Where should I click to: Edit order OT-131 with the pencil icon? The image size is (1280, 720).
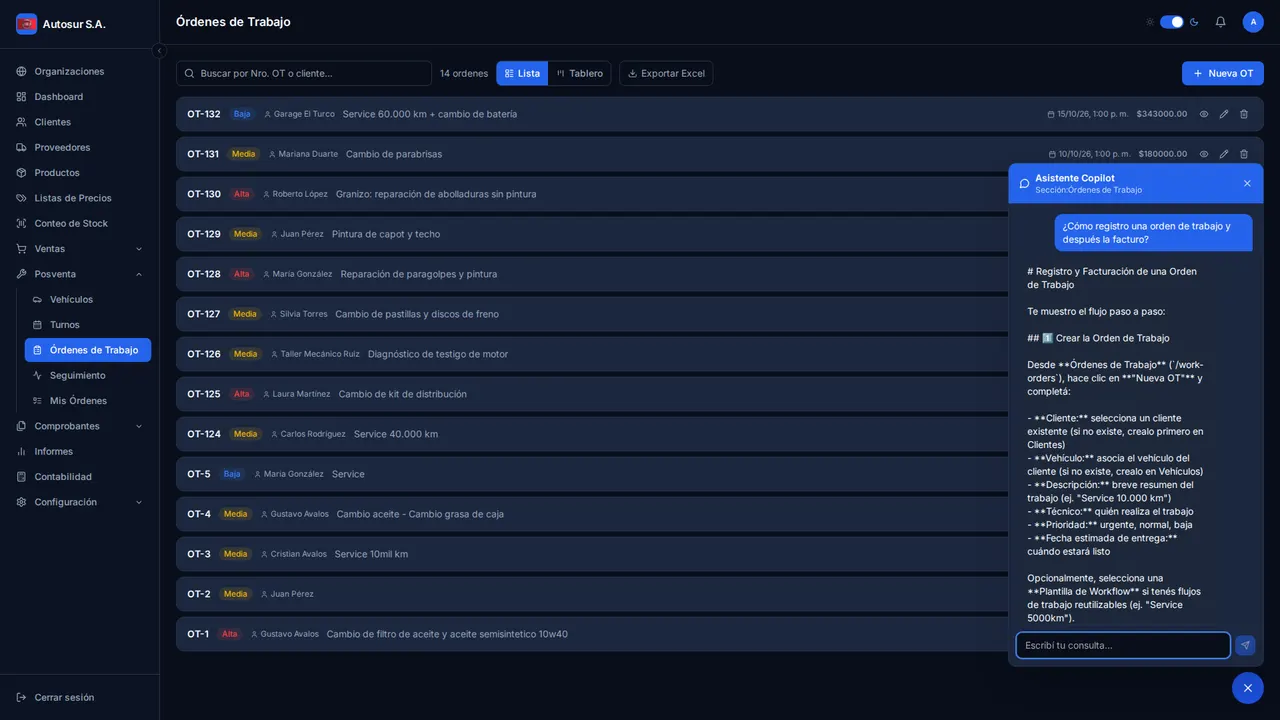[1224, 154]
